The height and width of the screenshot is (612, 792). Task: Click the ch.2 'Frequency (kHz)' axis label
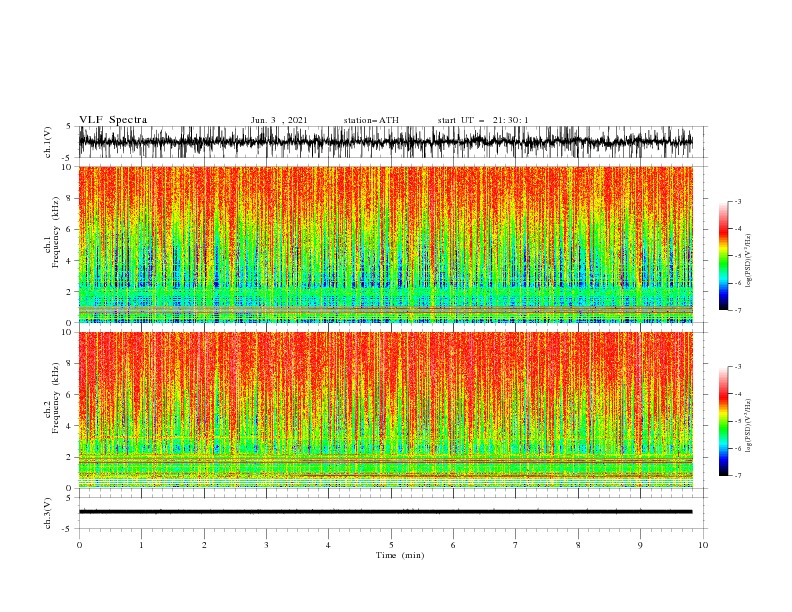[x=56, y=398]
